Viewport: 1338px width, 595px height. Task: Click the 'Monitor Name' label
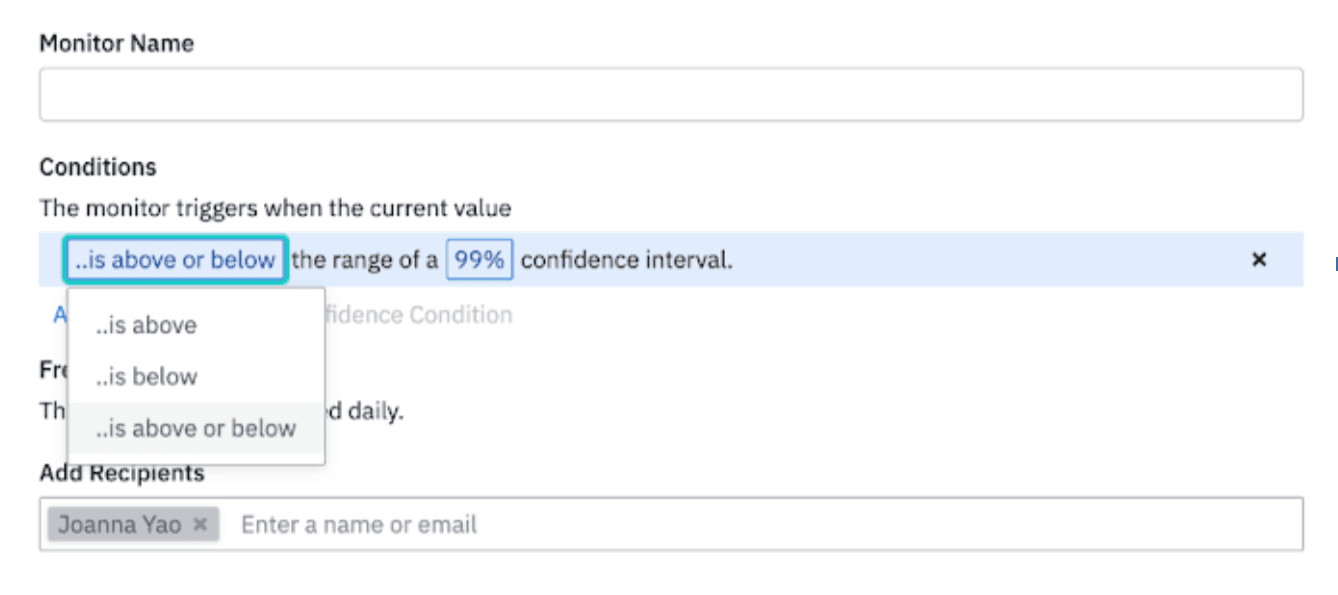click(116, 44)
